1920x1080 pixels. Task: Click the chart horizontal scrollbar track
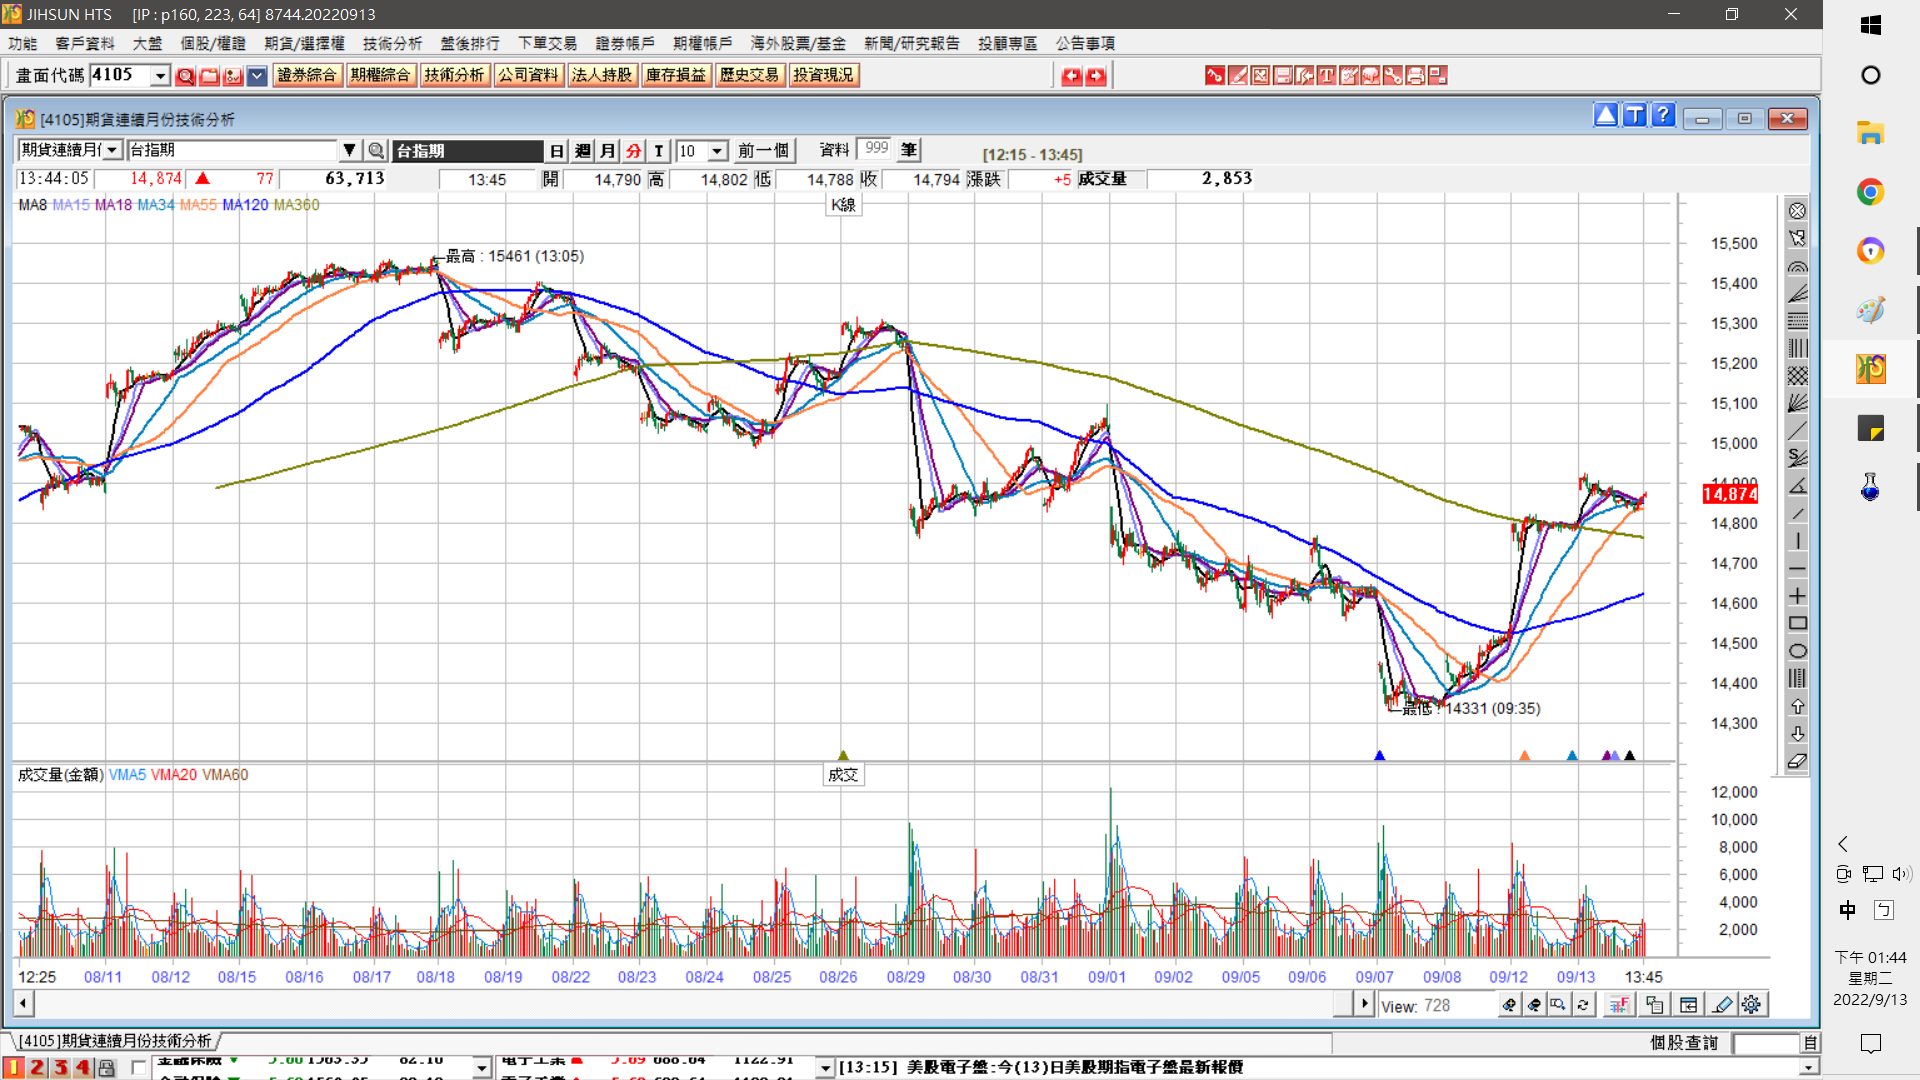click(680, 1003)
